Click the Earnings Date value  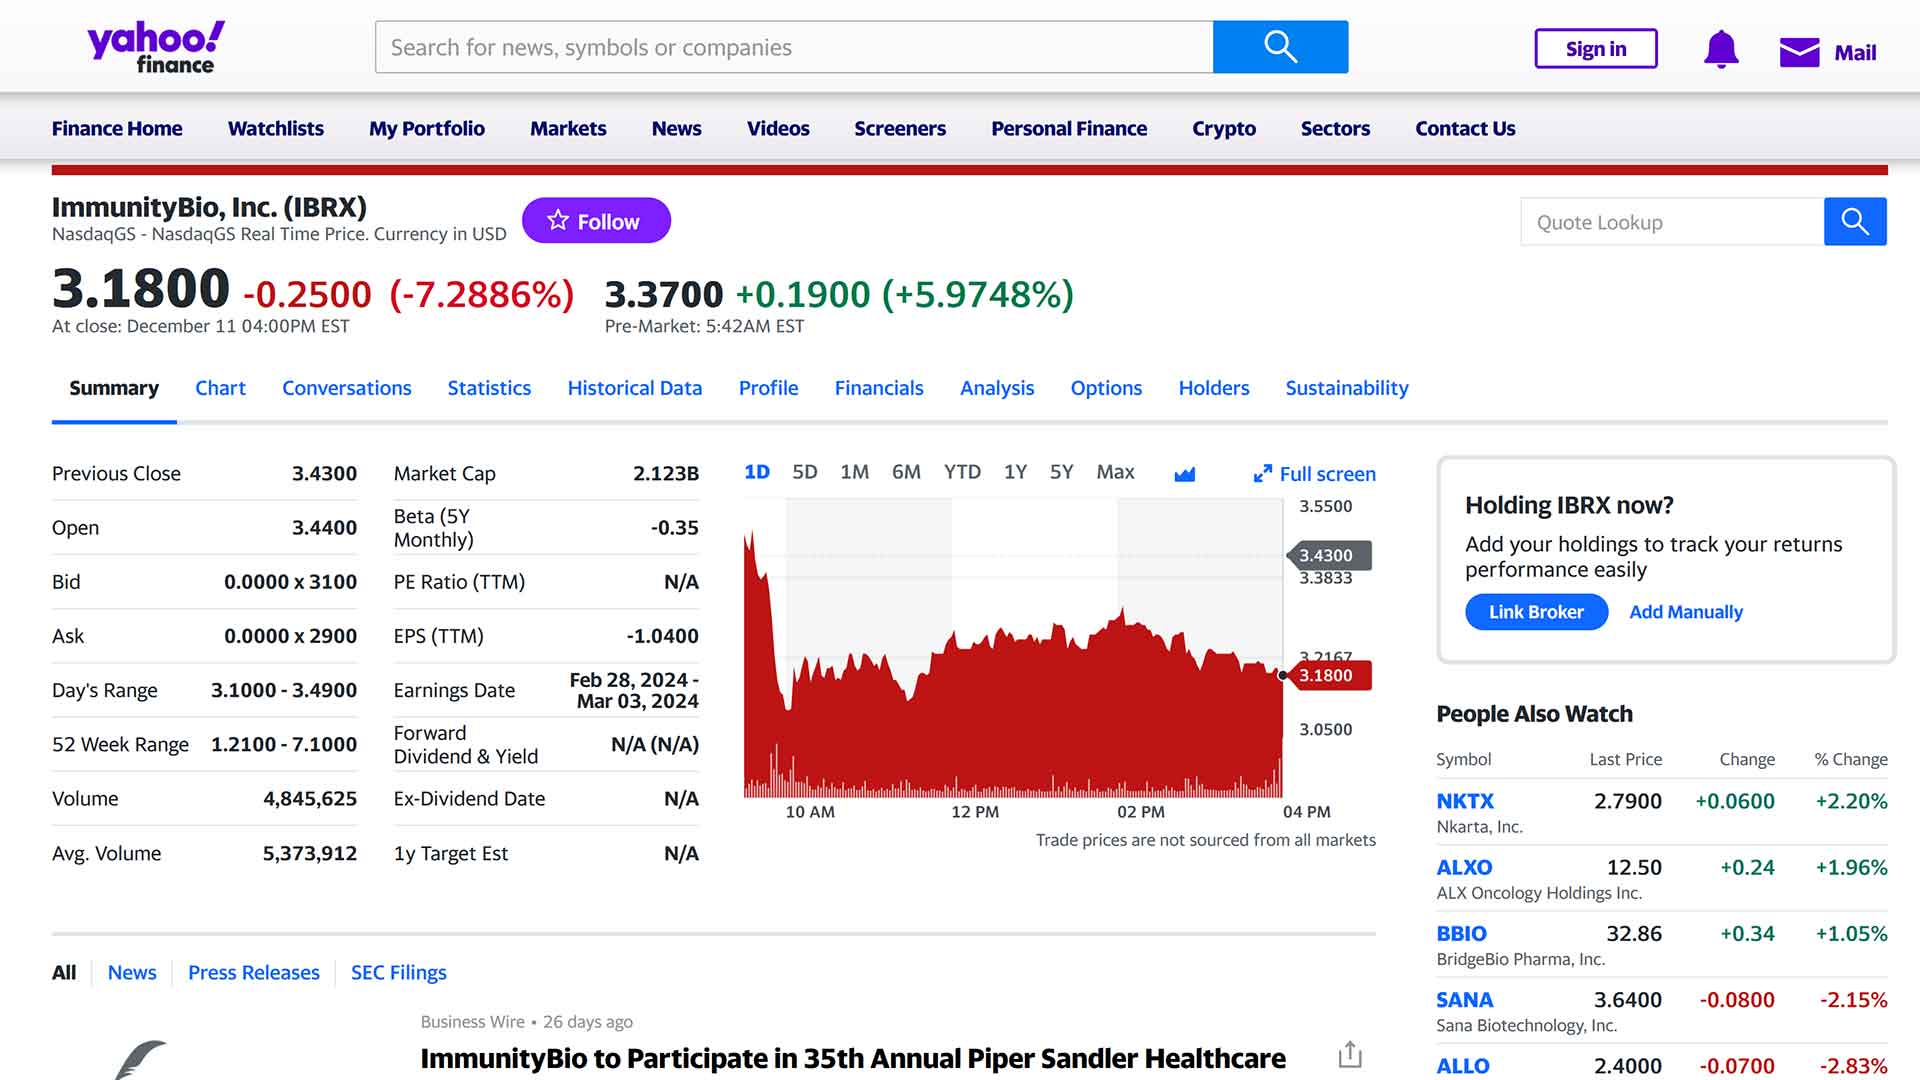point(634,690)
